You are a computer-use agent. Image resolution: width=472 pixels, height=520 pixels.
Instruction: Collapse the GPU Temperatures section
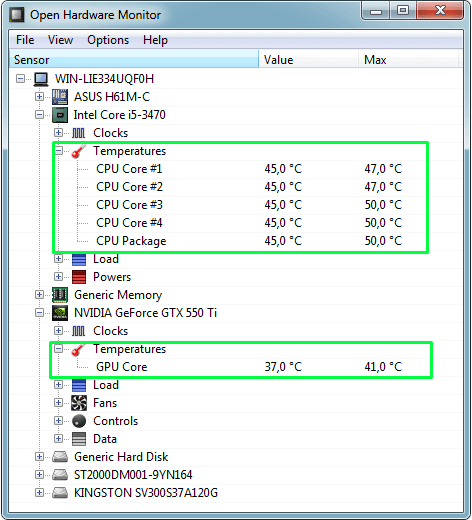pyautogui.click(x=58, y=349)
